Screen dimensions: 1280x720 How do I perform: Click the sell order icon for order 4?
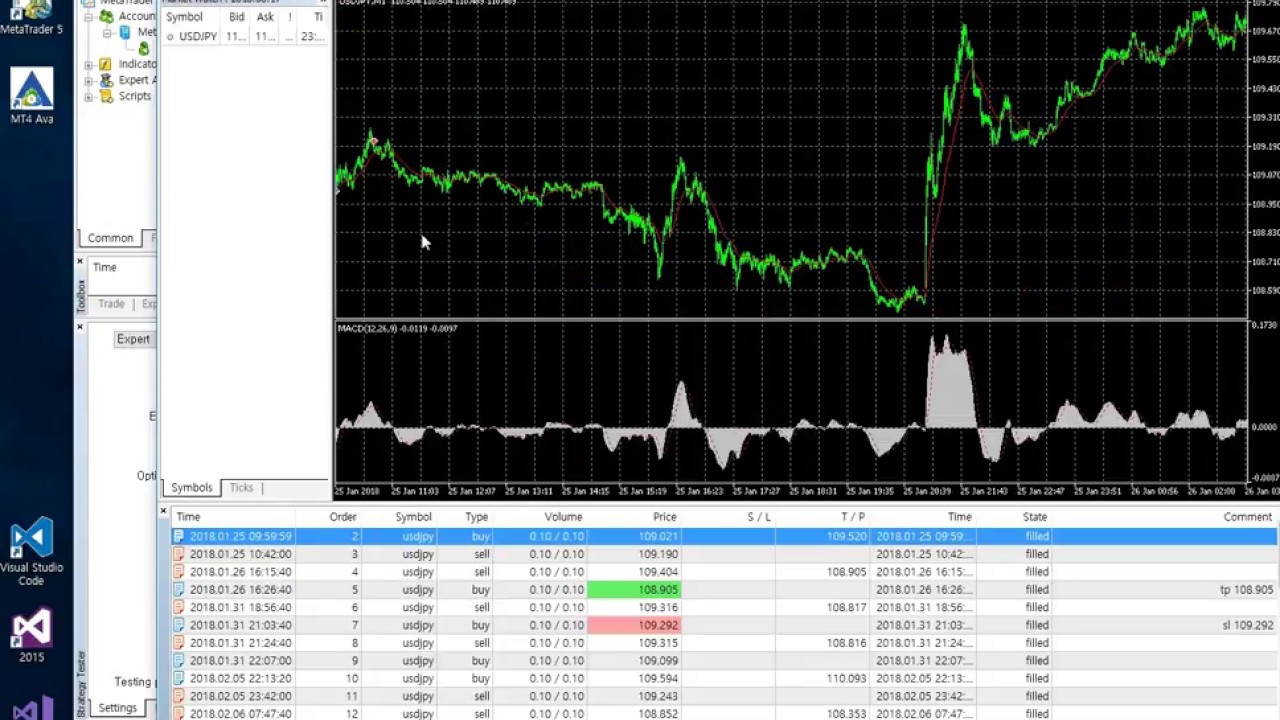tap(179, 572)
